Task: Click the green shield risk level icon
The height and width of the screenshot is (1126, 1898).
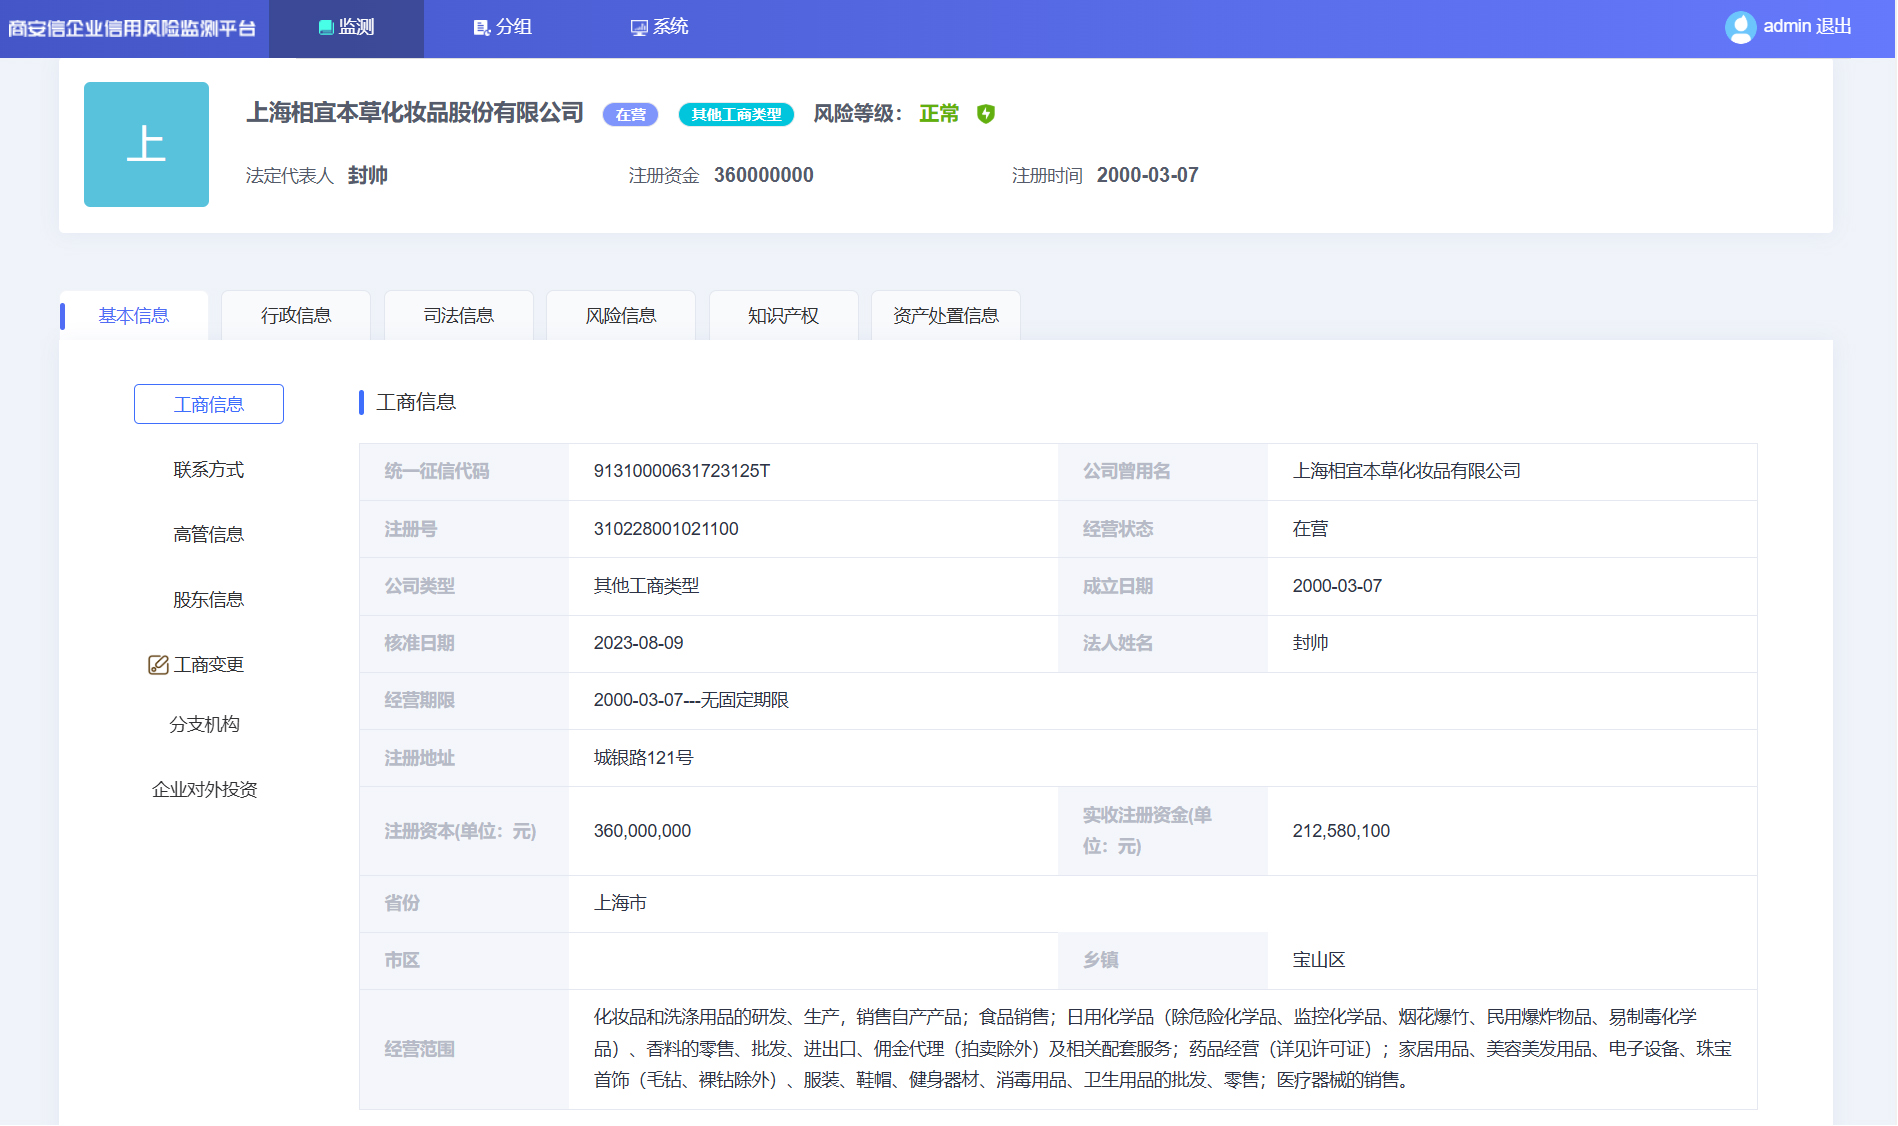Action: 986,114
